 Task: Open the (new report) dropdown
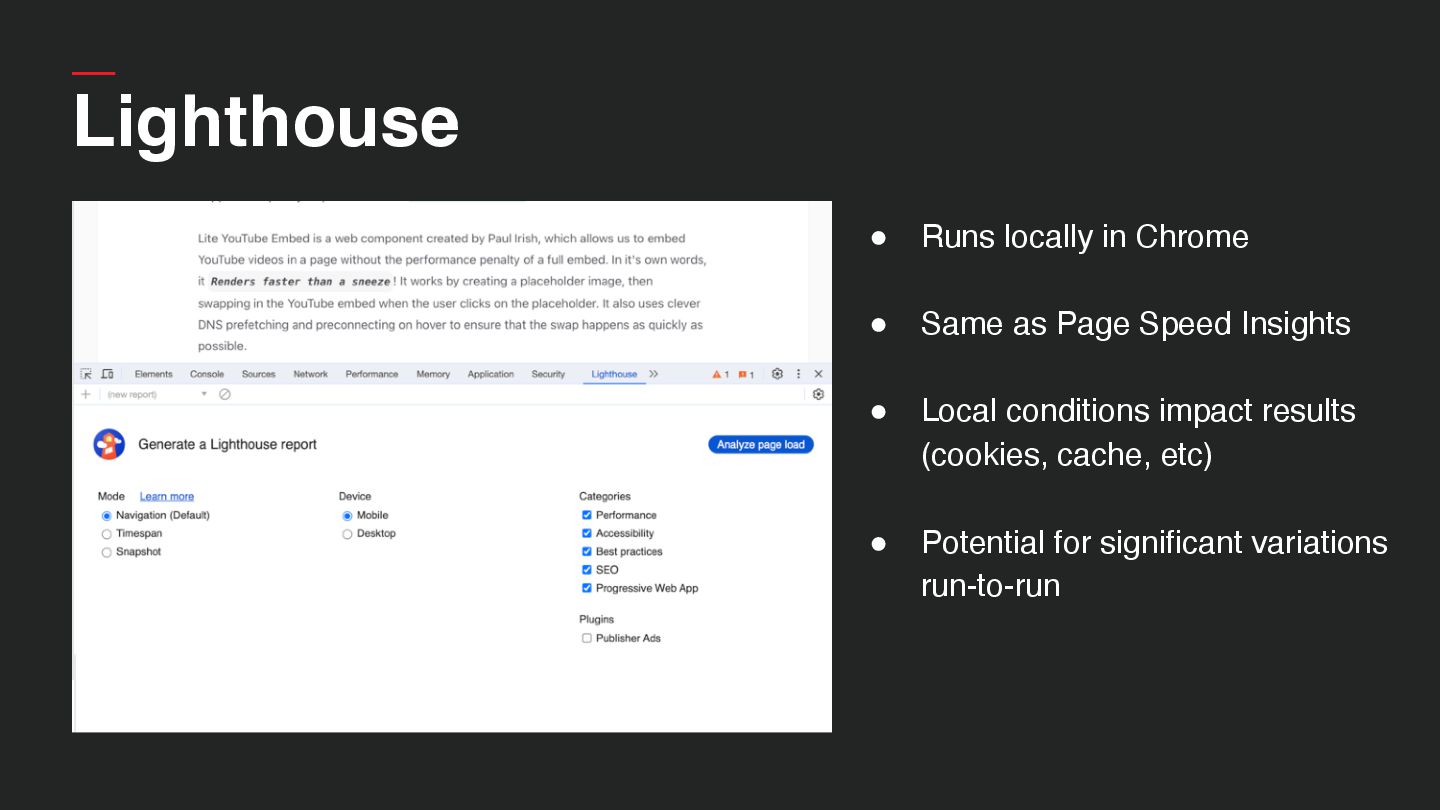(157, 394)
